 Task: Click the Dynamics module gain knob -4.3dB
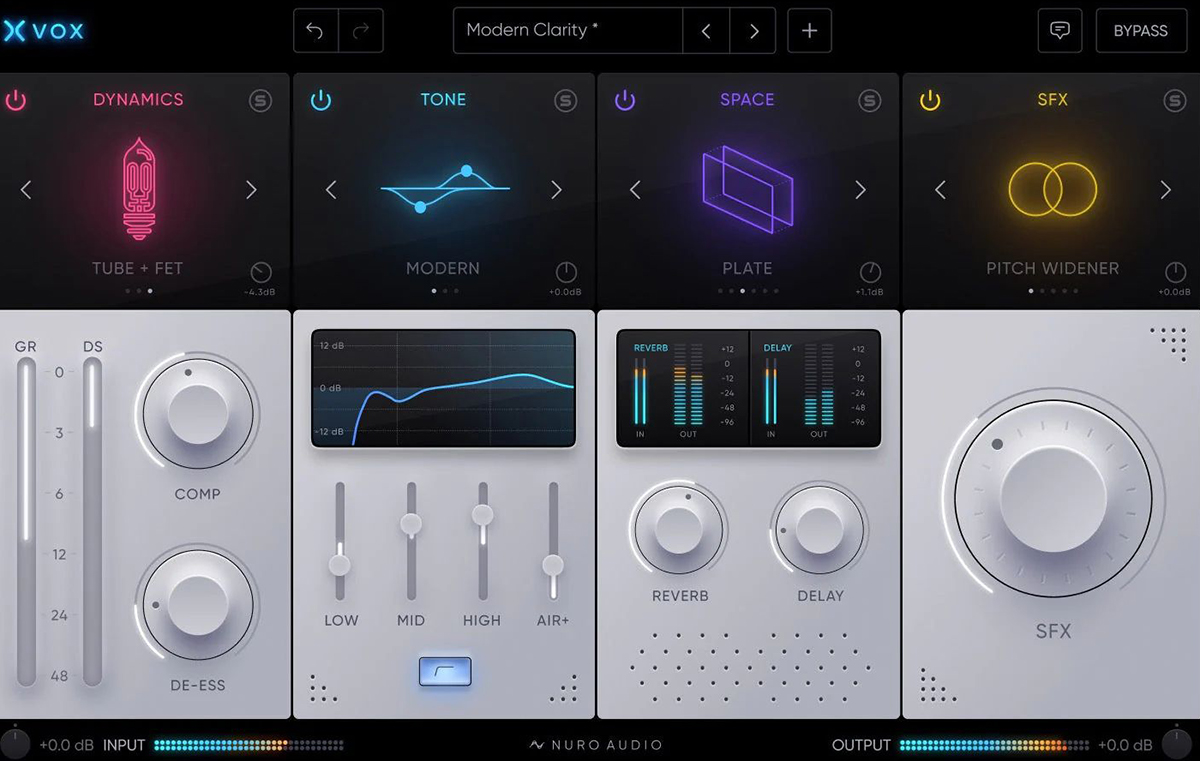pos(260,272)
